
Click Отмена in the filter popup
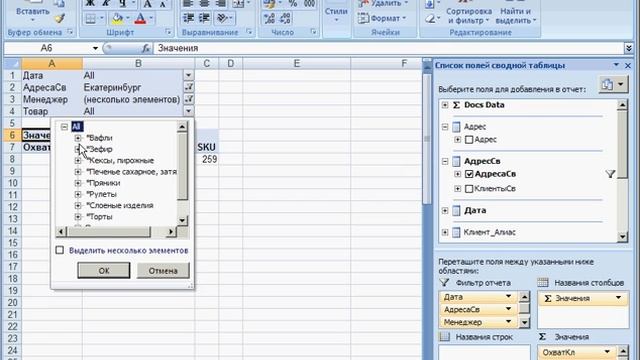click(163, 270)
